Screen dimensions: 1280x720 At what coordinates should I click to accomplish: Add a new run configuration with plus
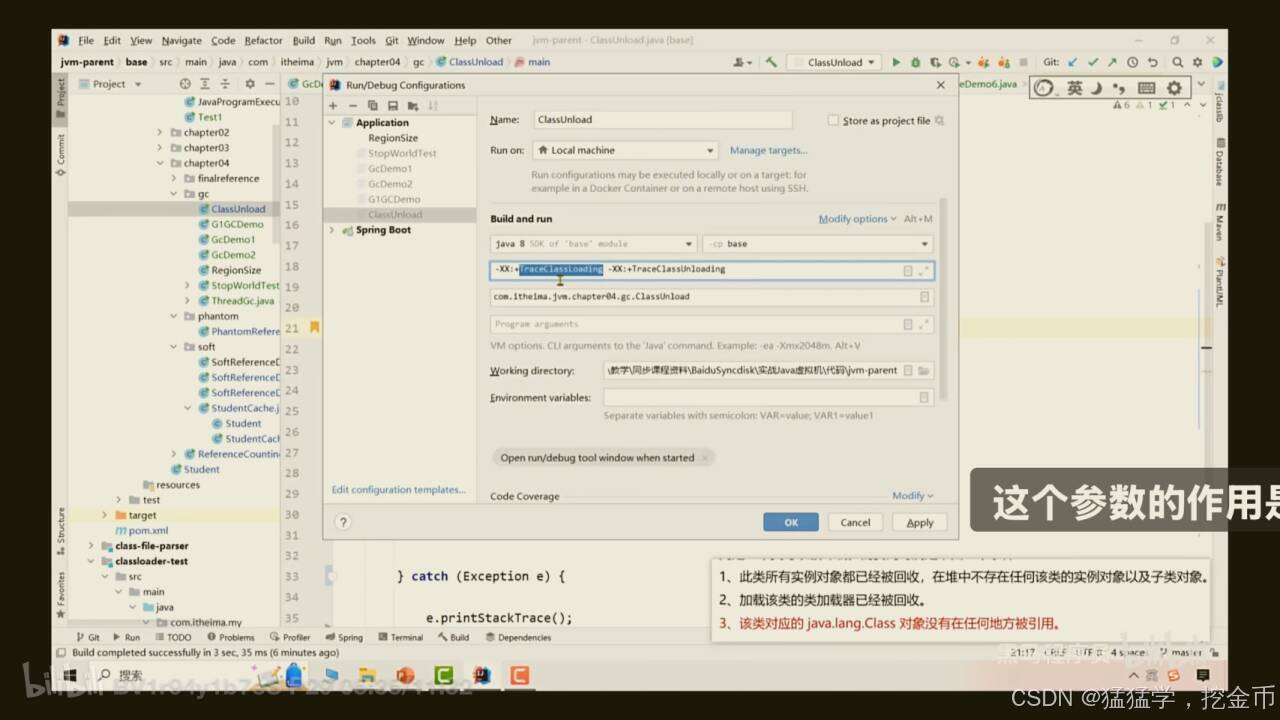(x=333, y=105)
